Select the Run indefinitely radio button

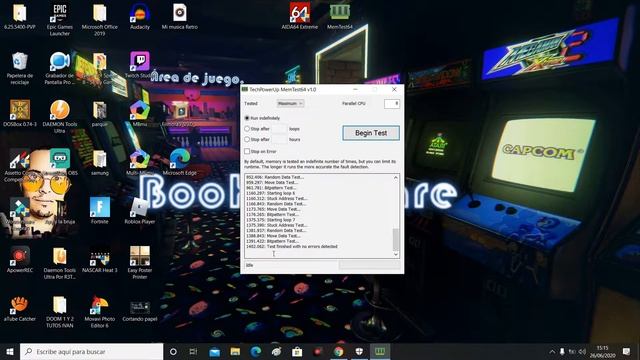click(x=247, y=118)
